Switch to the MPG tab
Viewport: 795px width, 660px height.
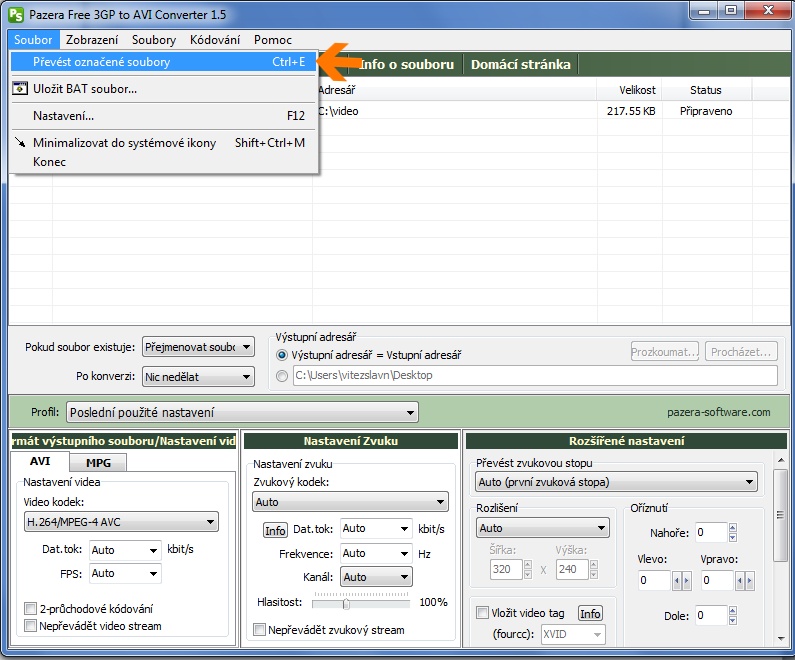(x=98, y=463)
